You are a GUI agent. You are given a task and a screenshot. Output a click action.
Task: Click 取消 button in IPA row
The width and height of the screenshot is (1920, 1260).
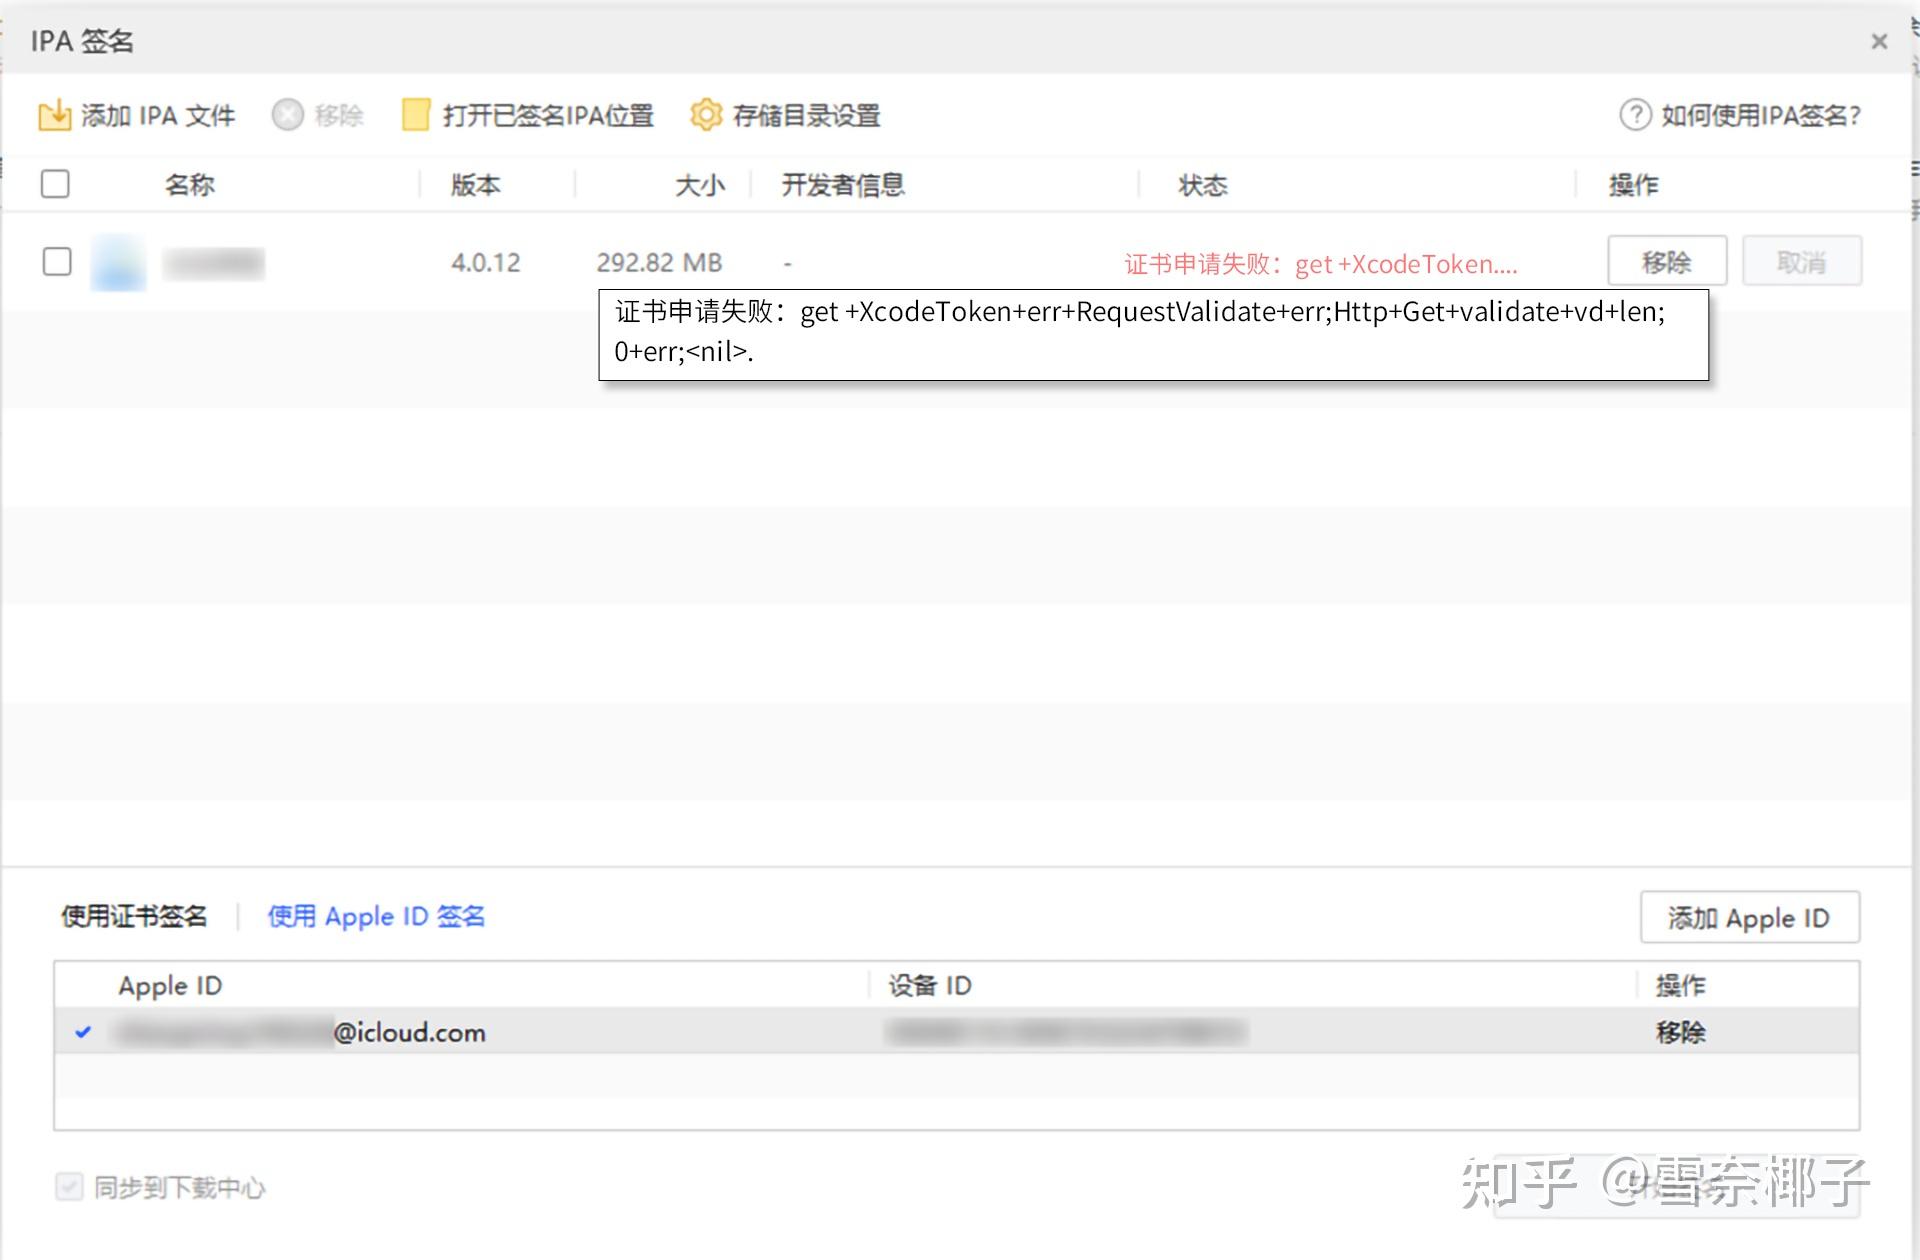click(1802, 262)
